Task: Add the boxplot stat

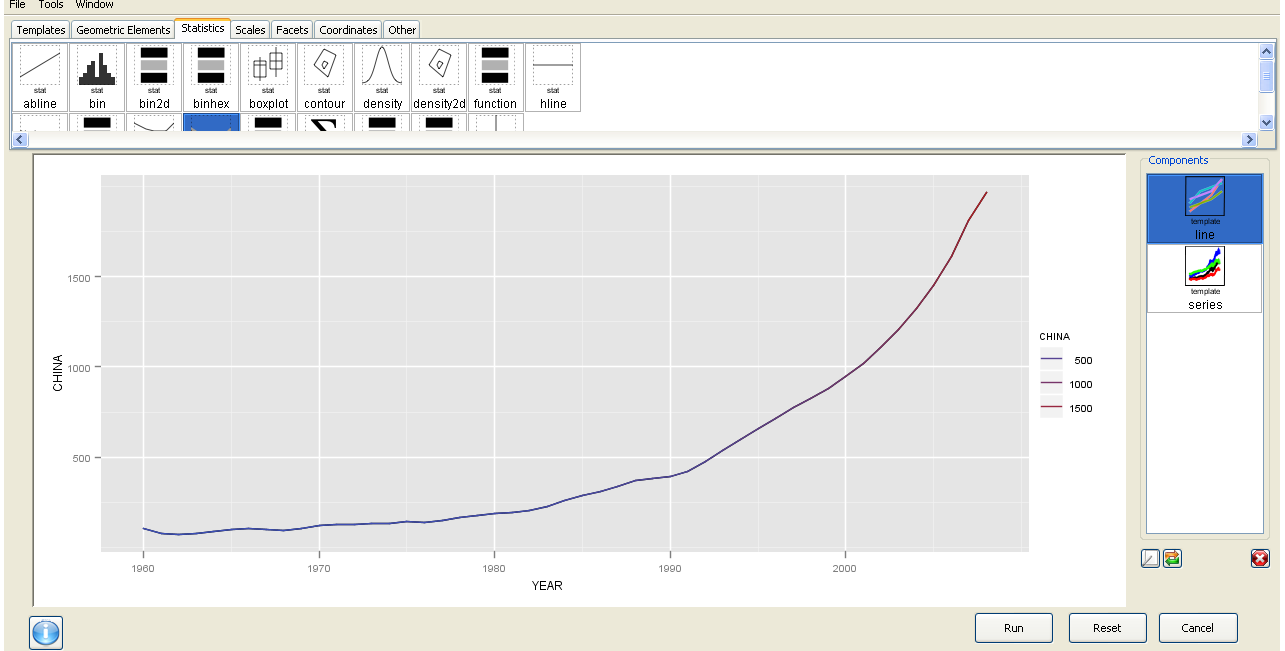Action: pos(268,76)
